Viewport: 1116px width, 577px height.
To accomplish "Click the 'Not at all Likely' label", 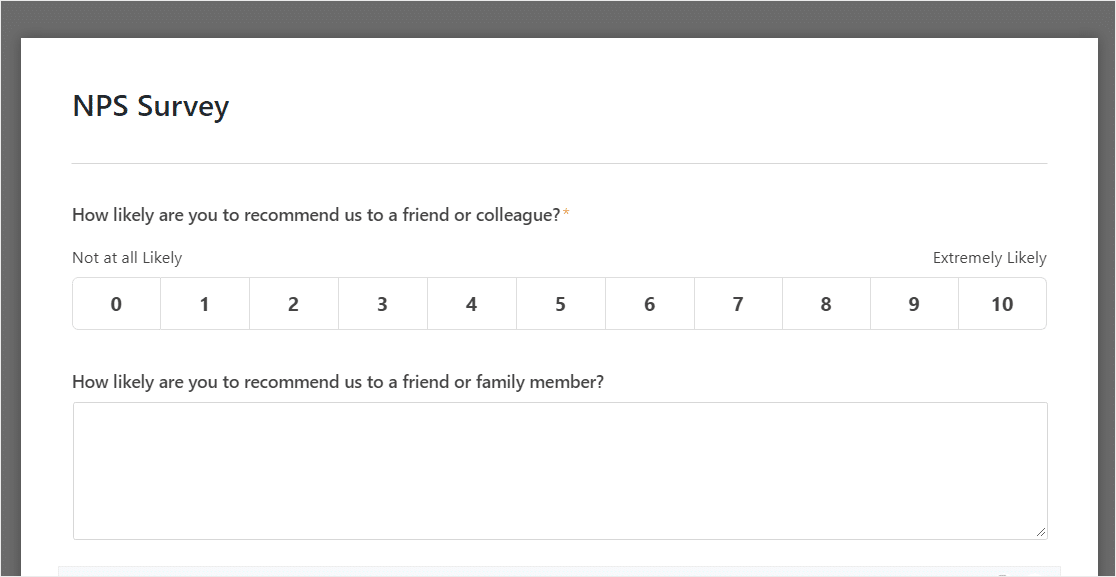I will pos(127,258).
